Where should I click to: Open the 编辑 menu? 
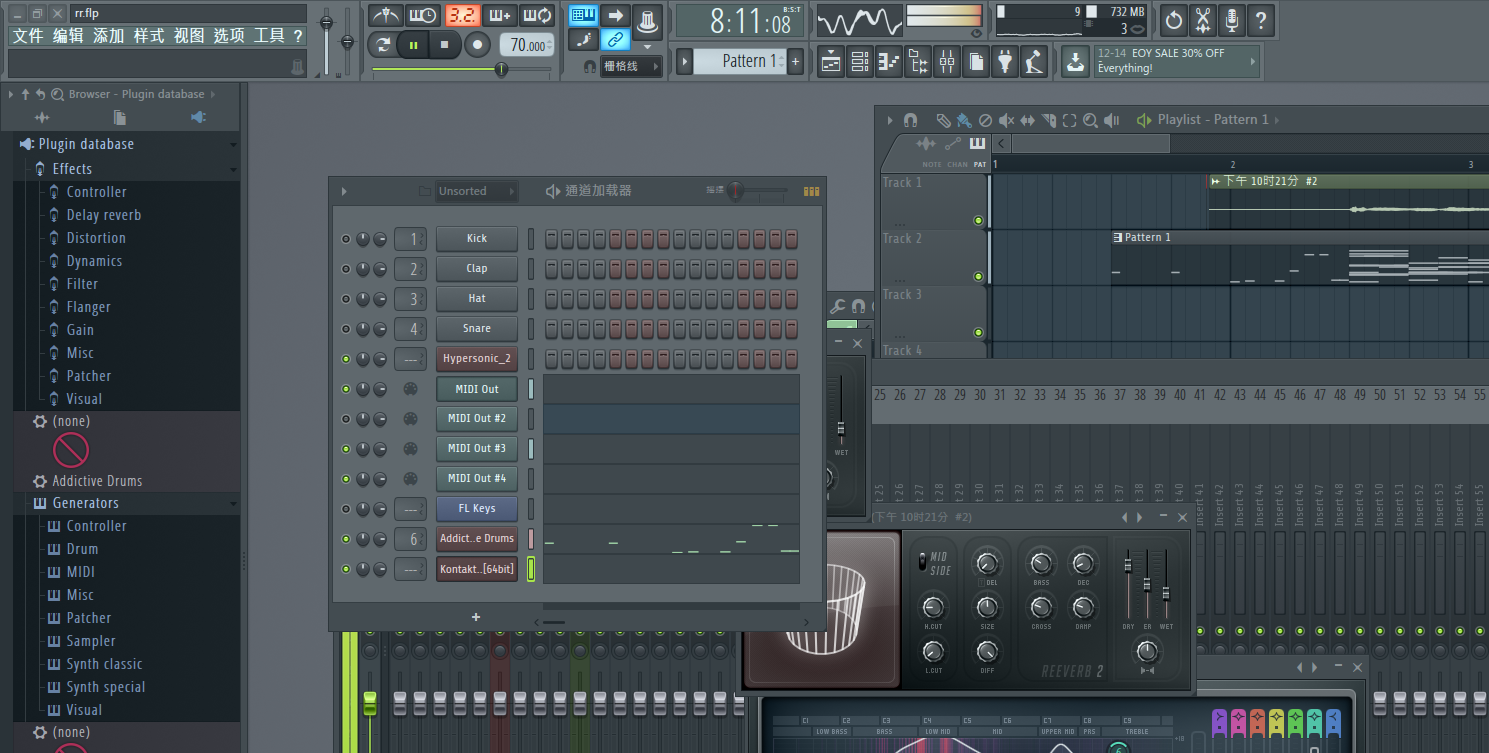coord(68,36)
